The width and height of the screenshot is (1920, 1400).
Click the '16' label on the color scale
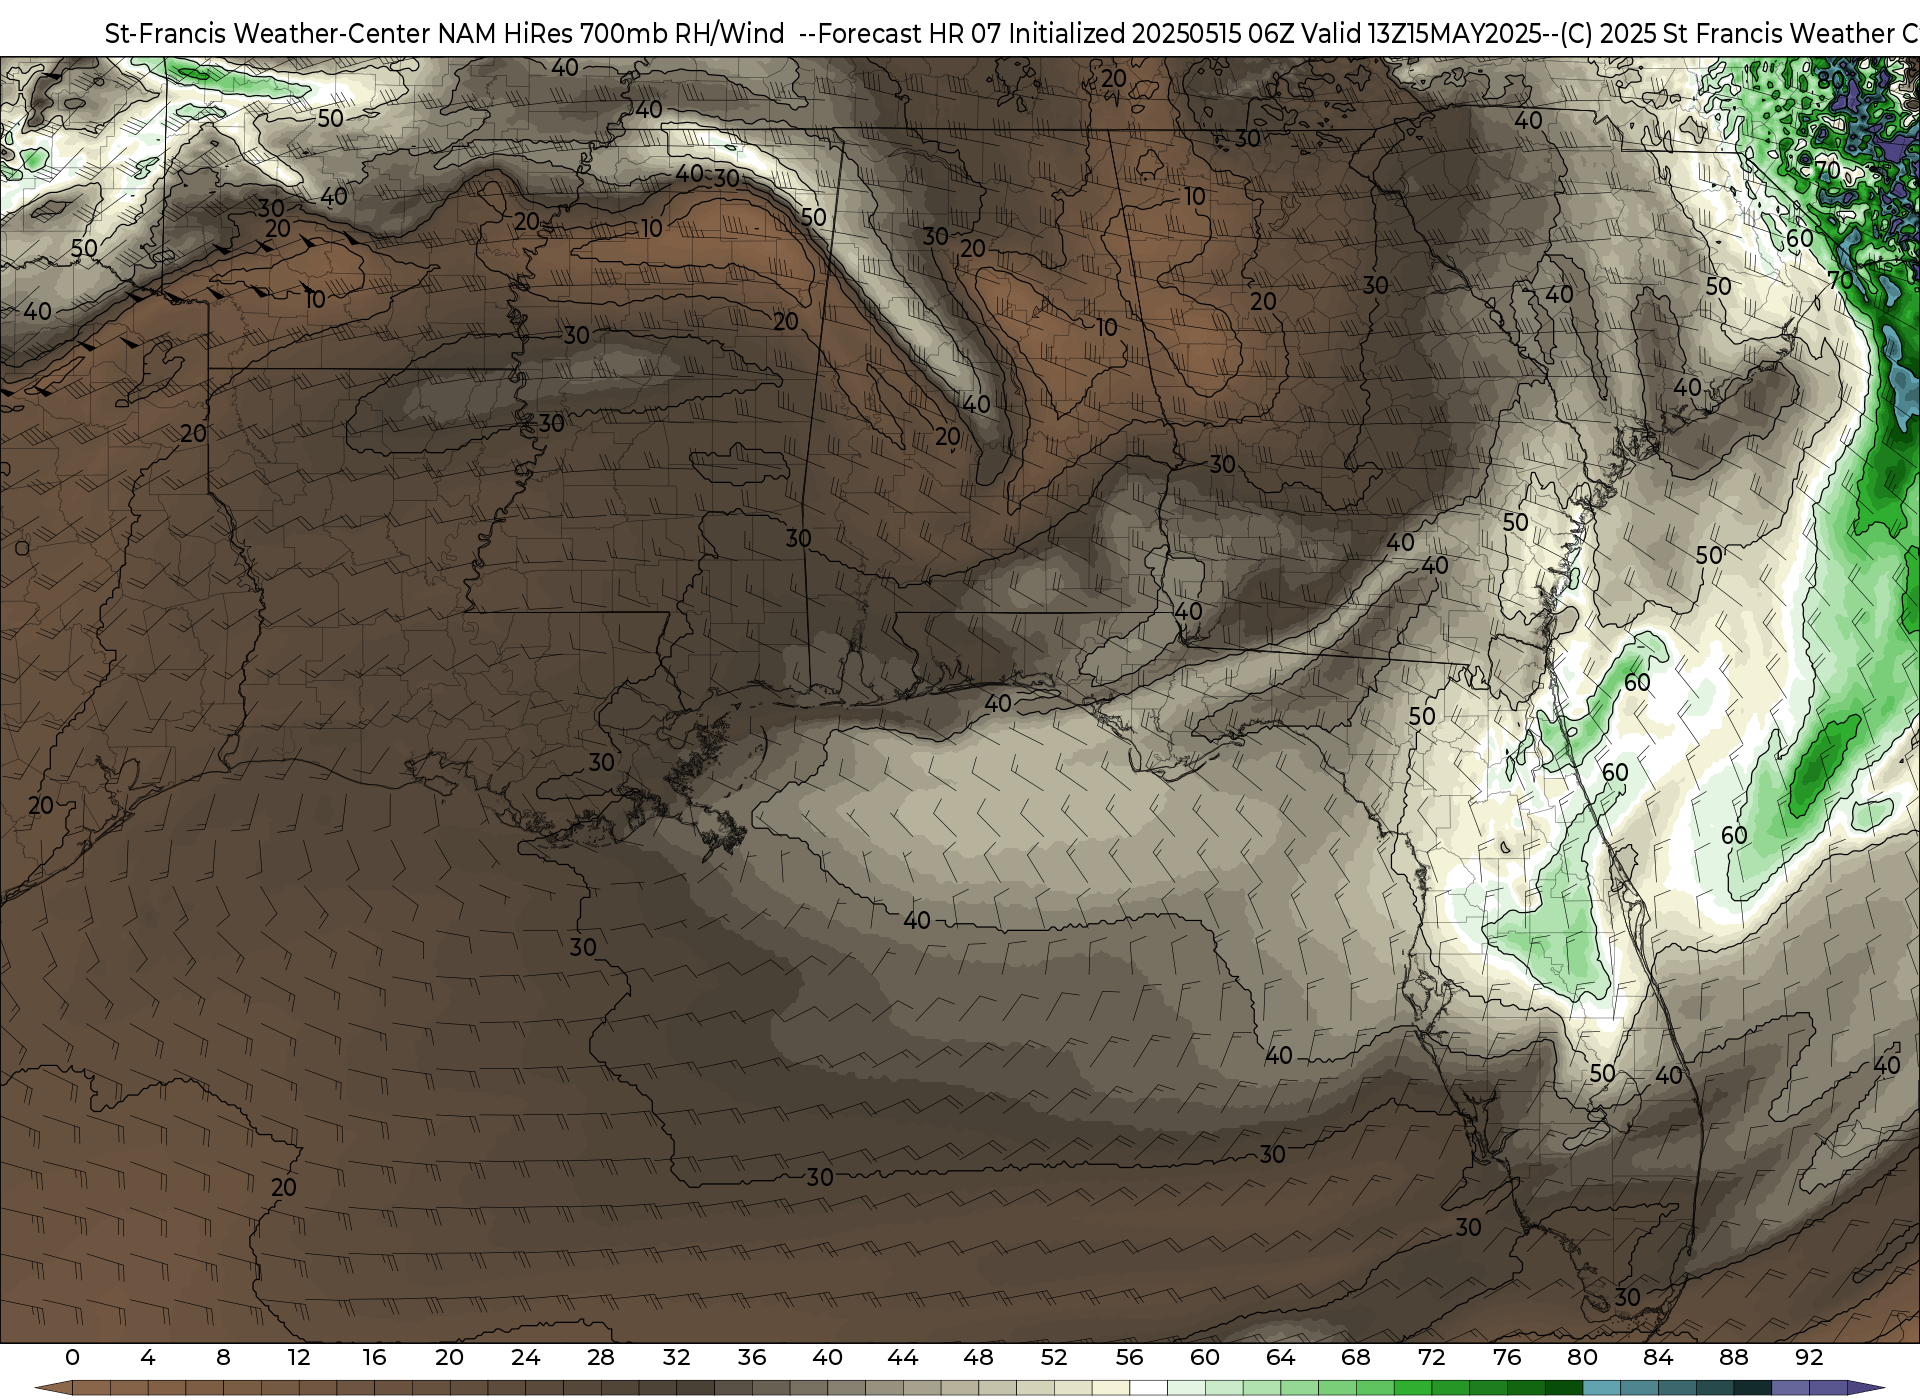[x=374, y=1357]
